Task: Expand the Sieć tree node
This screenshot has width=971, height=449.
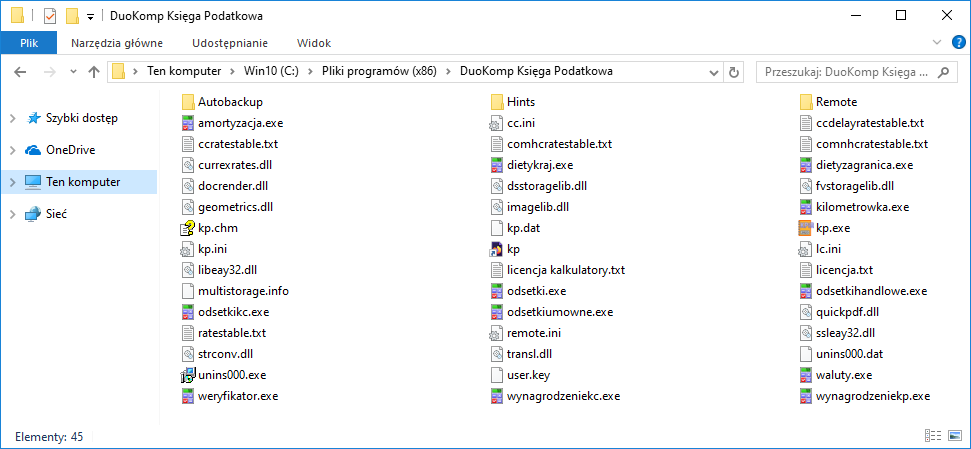Action: pos(12,214)
